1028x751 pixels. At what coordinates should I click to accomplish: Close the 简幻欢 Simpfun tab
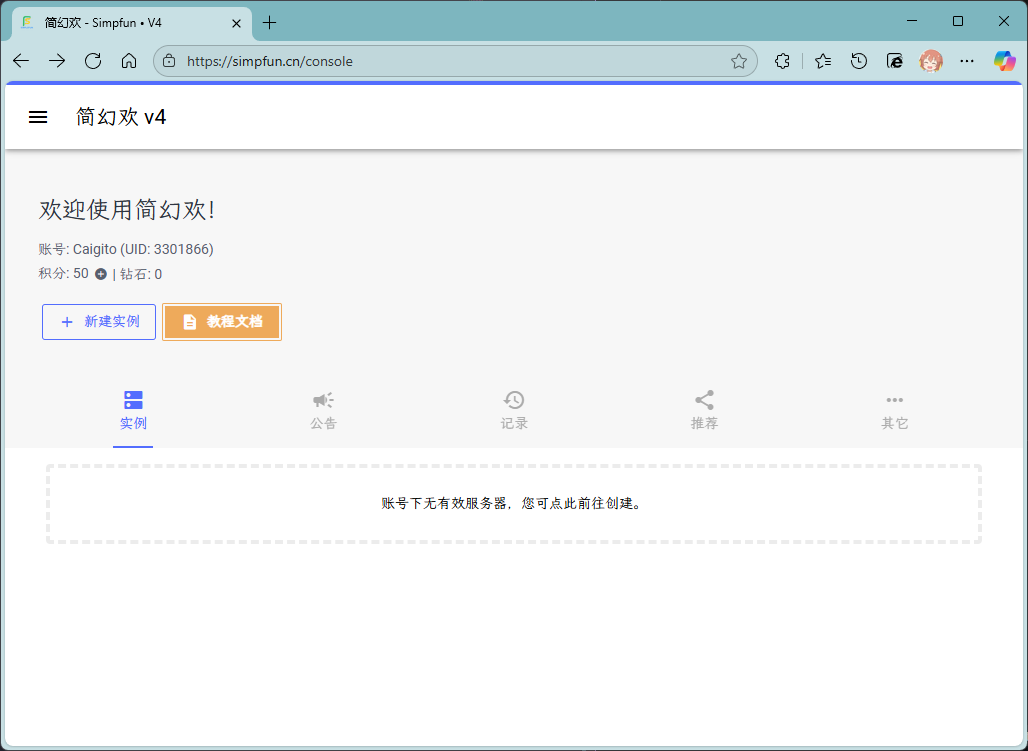[237, 23]
